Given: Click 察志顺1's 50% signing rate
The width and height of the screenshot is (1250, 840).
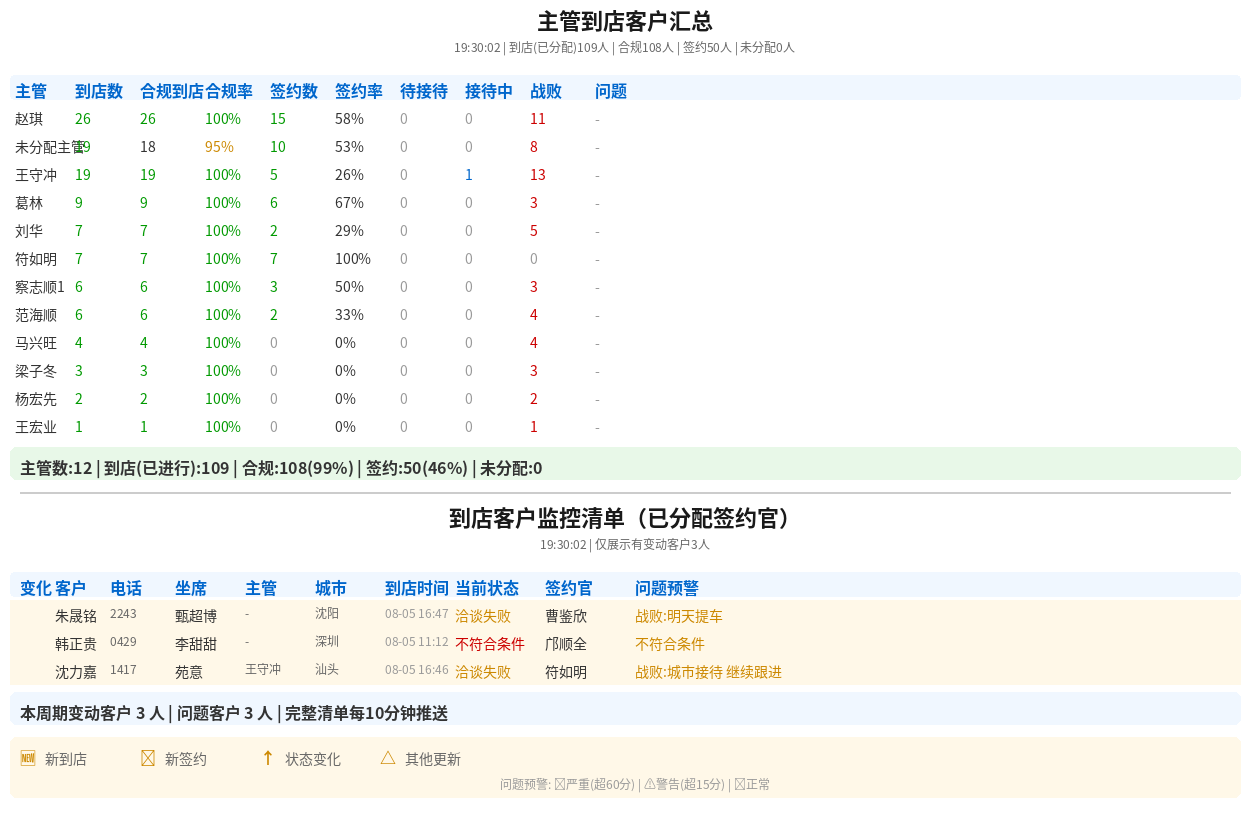Looking at the screenshot, I should [x=349, y=287].
